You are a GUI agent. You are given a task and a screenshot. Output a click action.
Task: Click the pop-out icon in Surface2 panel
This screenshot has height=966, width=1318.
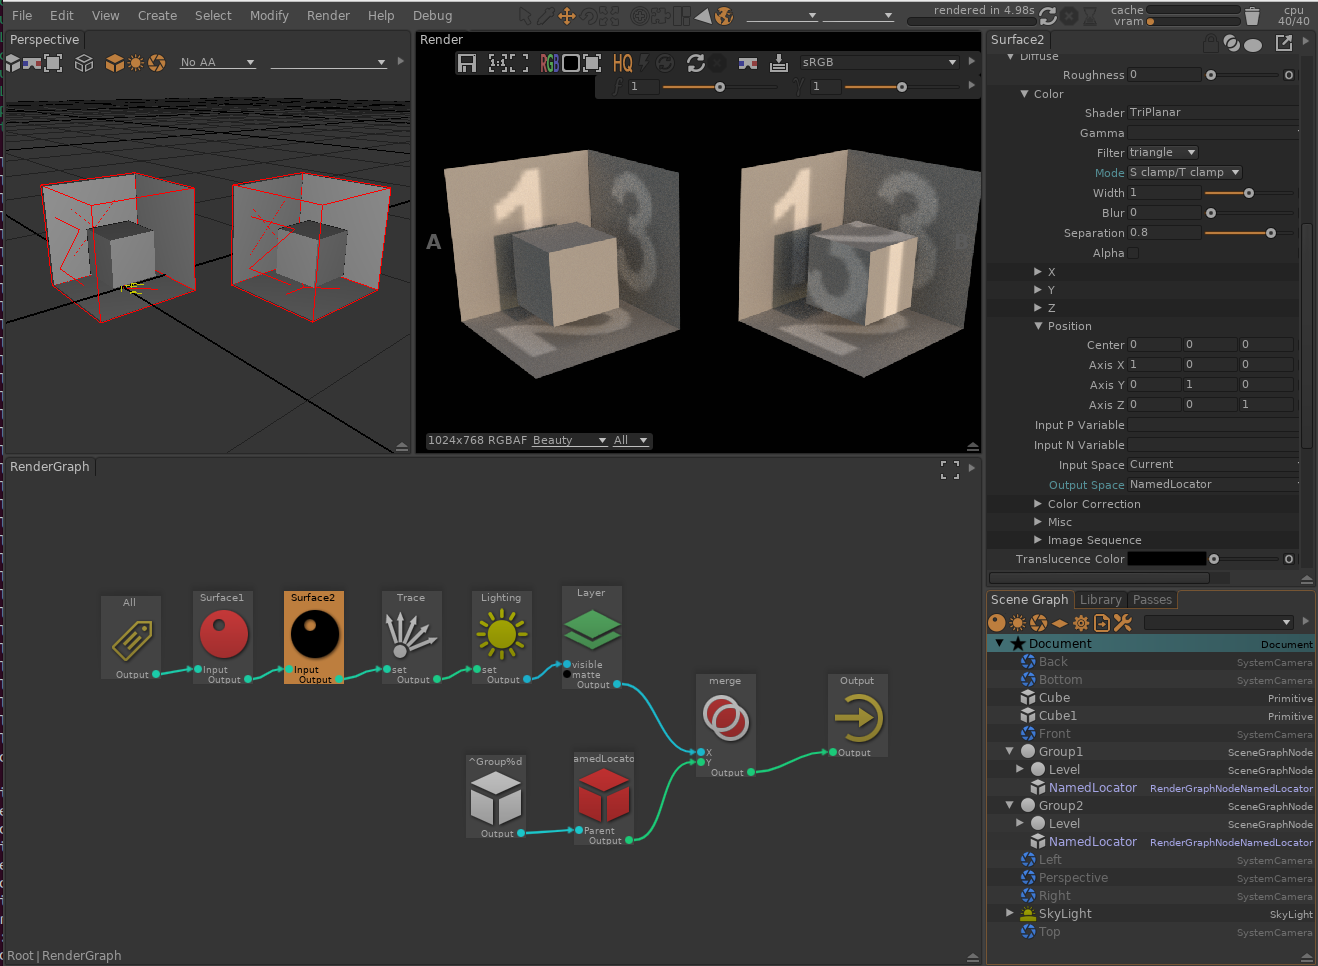pos(1284,42)
